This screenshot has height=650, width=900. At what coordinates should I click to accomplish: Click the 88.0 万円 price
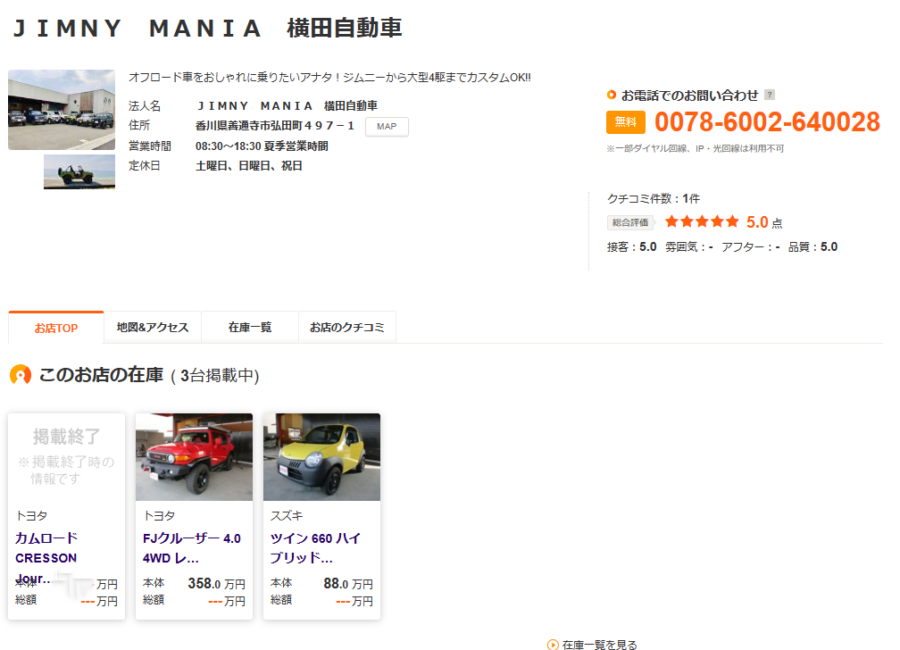(x=348, y=583)
